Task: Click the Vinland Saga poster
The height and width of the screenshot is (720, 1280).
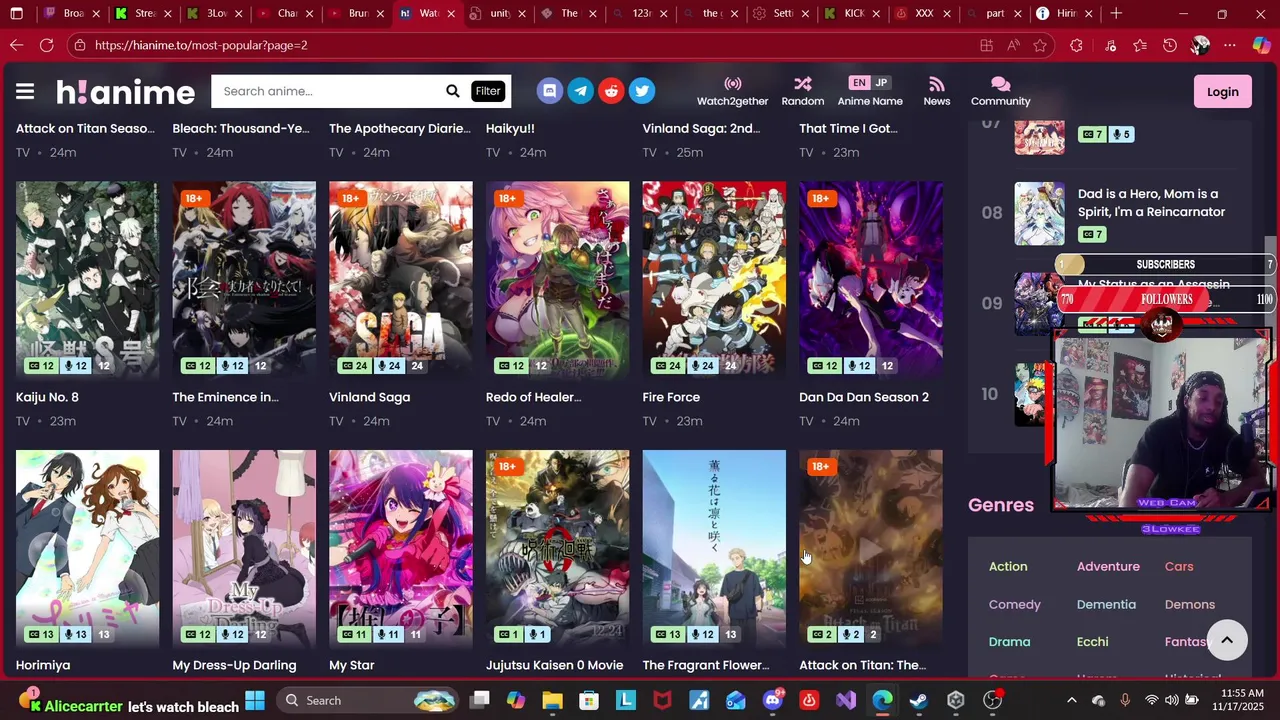Action: pos(400,279)
